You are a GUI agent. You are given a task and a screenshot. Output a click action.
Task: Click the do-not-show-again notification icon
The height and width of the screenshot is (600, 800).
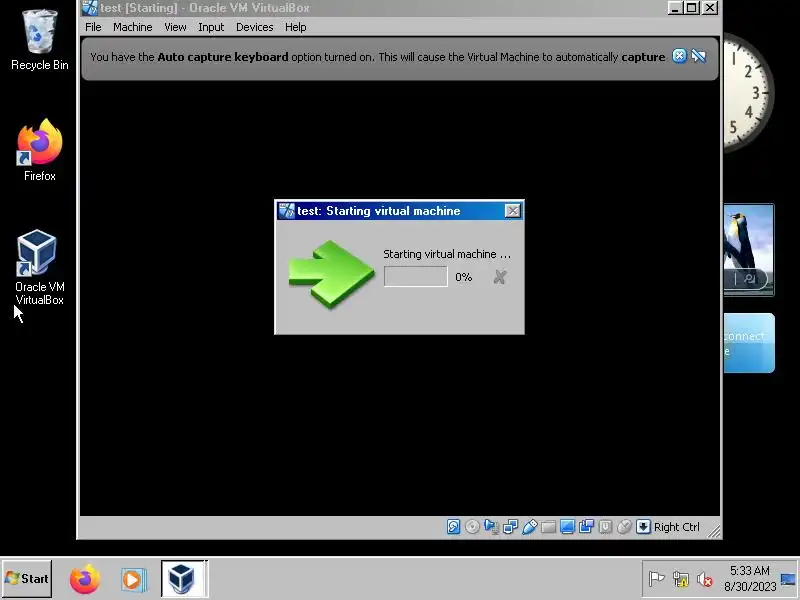[x=699, y=56]
